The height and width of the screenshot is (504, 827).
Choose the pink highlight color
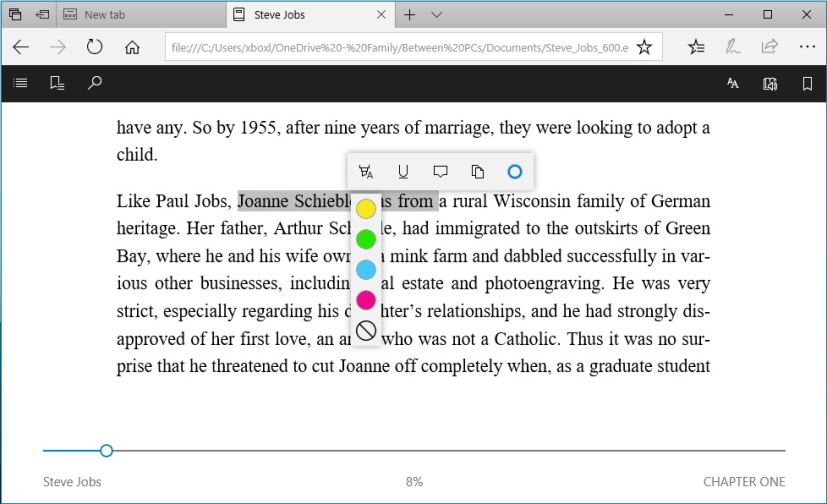[x=366, y=301]
